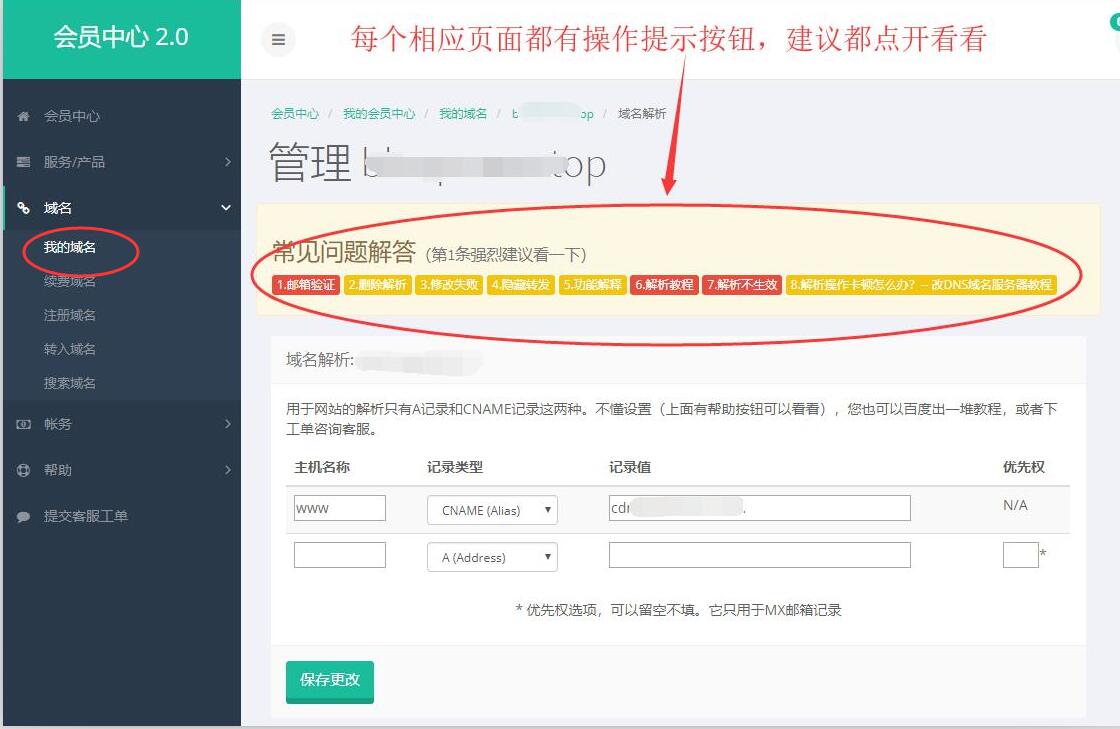
Task: Click the 我的域名 breadcrumb link
Action: 463,114
